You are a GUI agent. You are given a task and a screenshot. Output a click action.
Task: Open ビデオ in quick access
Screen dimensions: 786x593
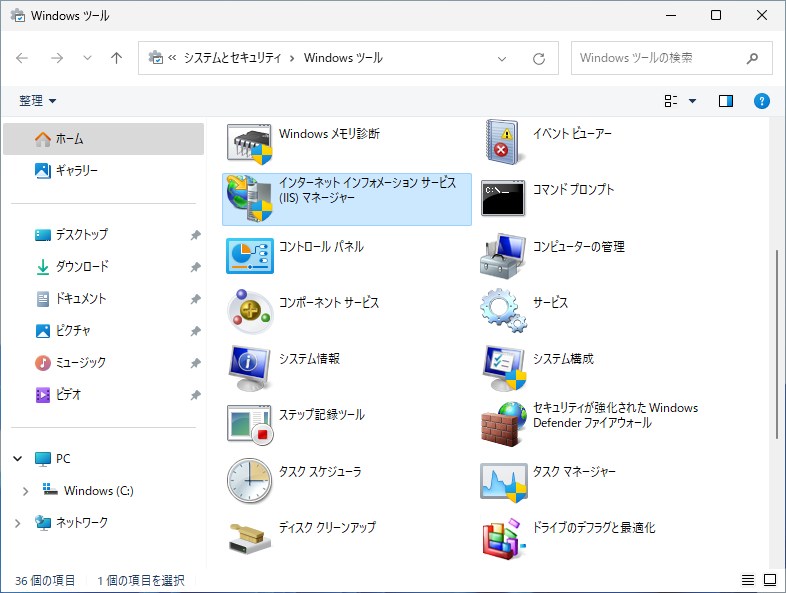point(103,394)
